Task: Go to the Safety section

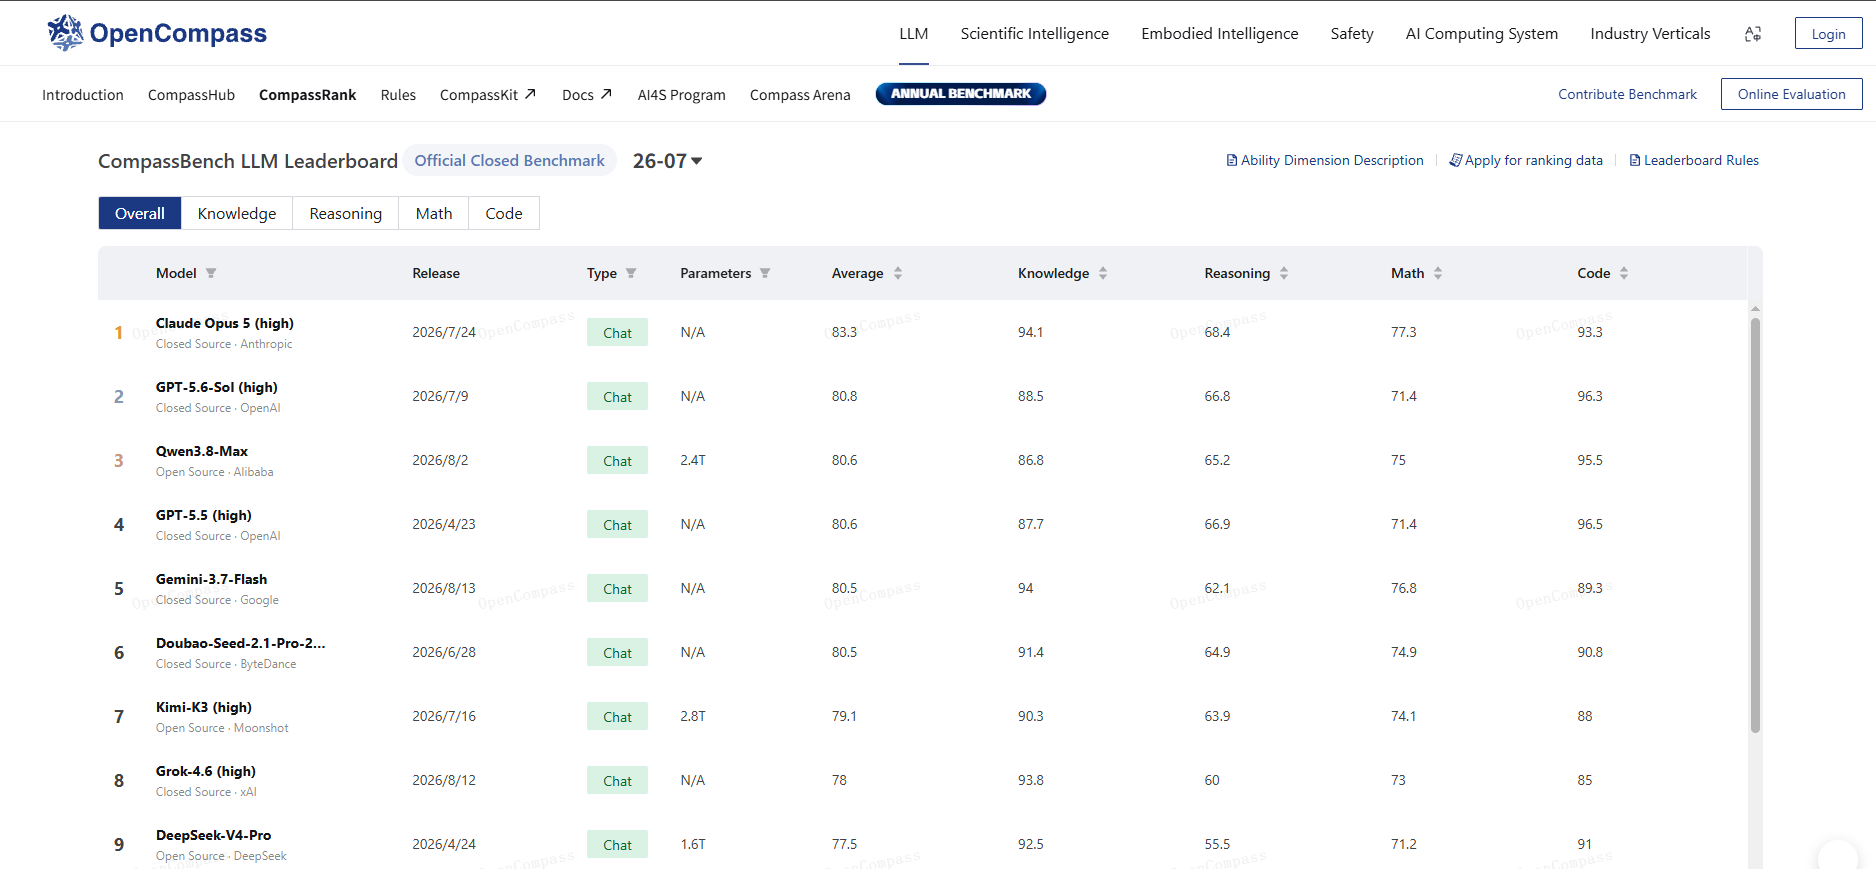Action: click(x=1352, y=33)
